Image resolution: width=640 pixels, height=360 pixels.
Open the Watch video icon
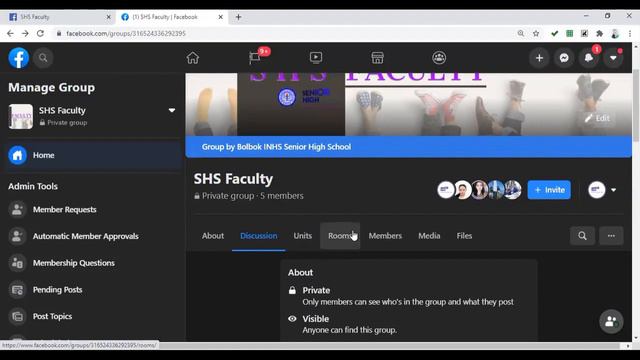pos(316,58)
